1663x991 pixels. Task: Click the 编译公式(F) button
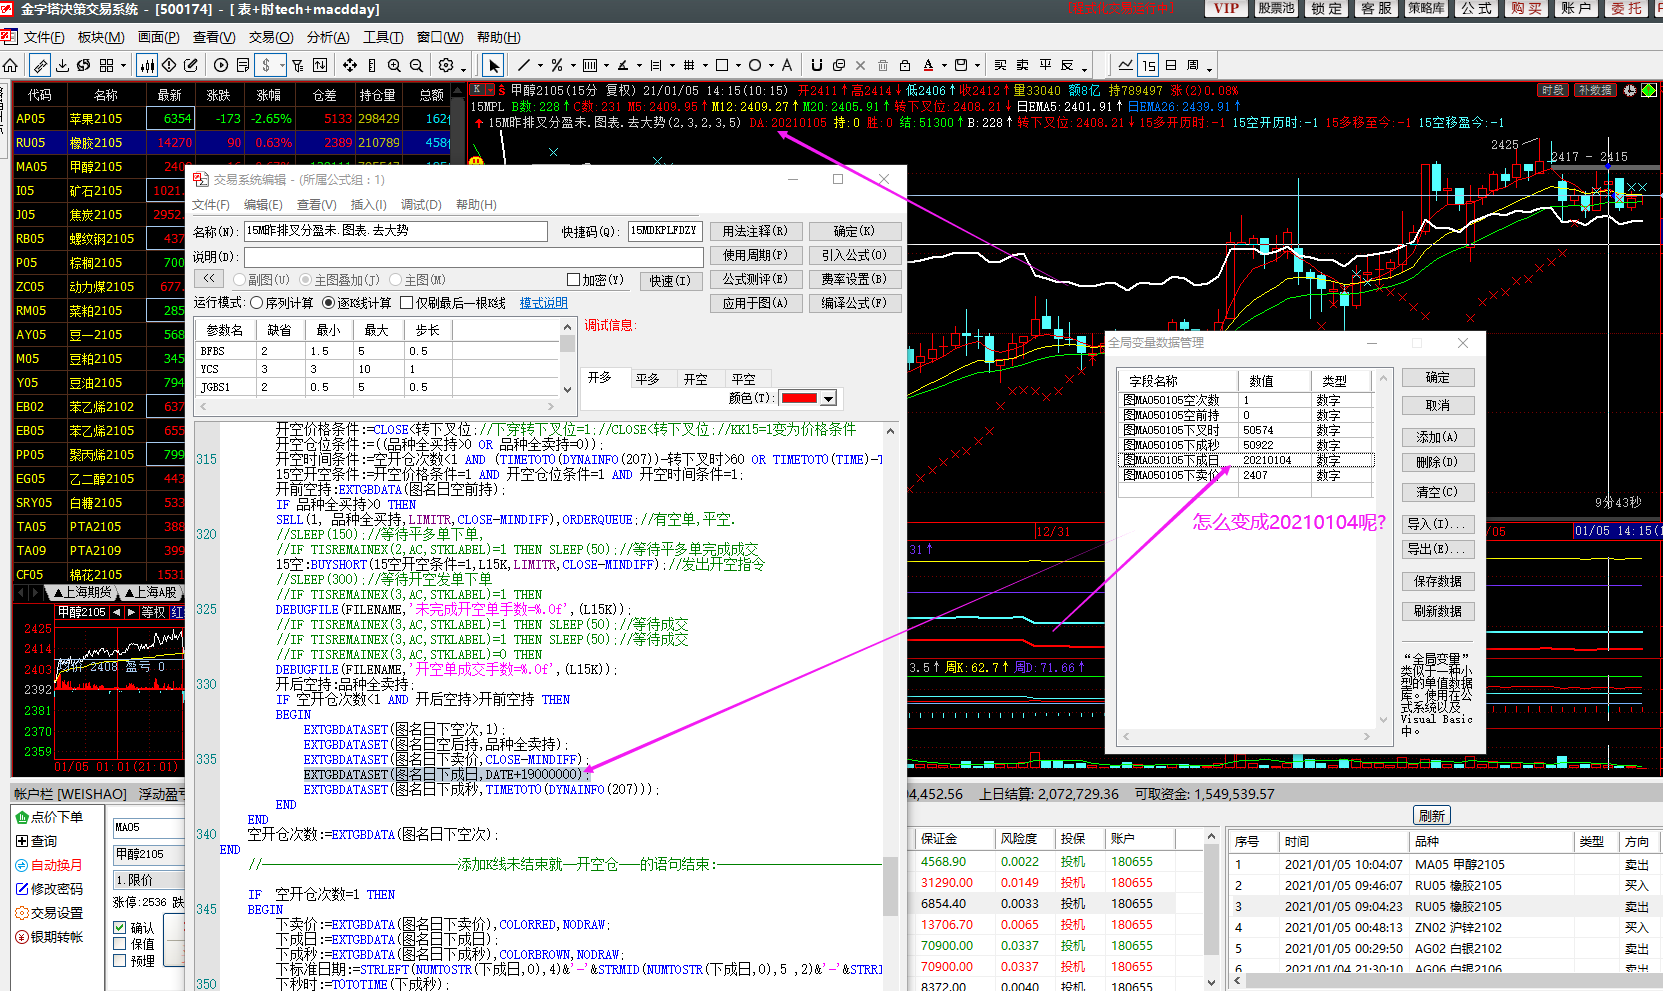click(x=854, y=303)
